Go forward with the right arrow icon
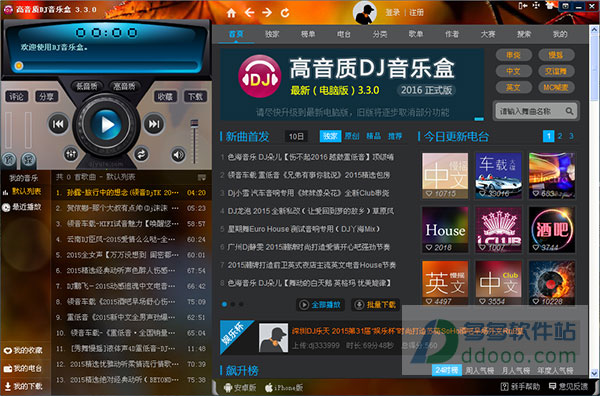The width and height of the screenshot is (600, 396). pyautogui.click(x=267, y=13)
